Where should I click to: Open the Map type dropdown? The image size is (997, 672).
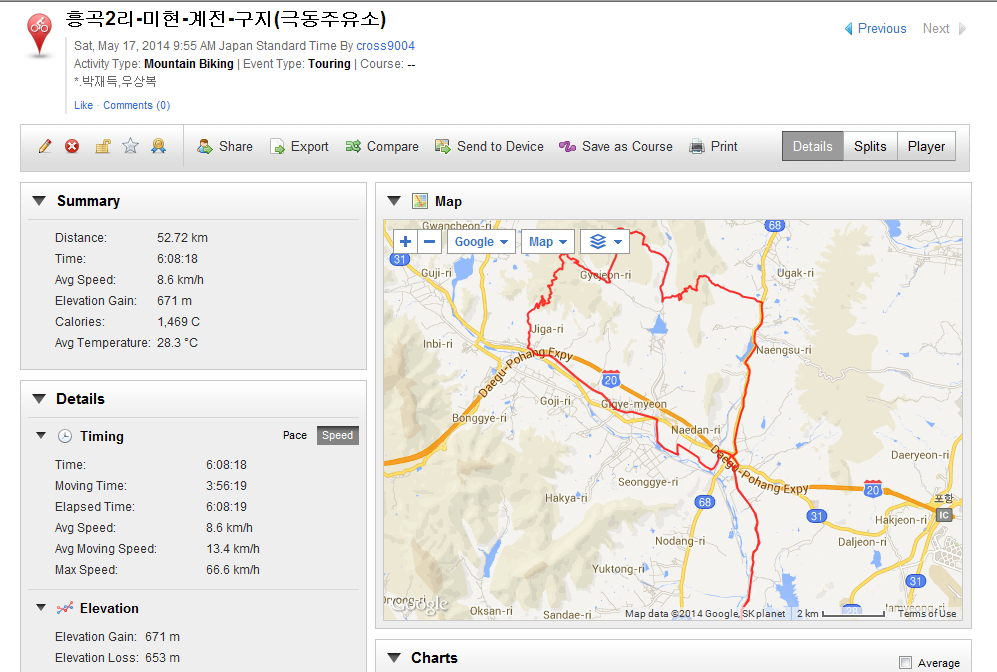click(547, 242)
